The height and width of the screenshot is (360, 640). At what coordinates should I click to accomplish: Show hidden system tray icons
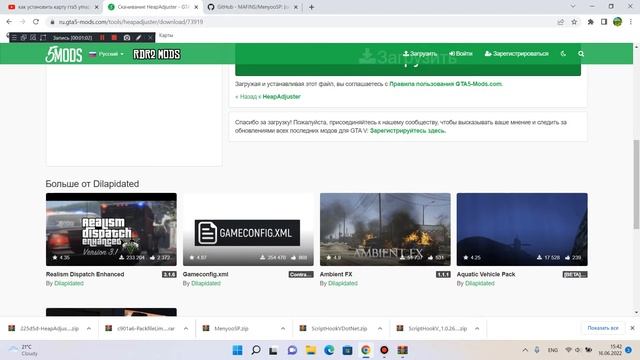click(x=525, y=350)
